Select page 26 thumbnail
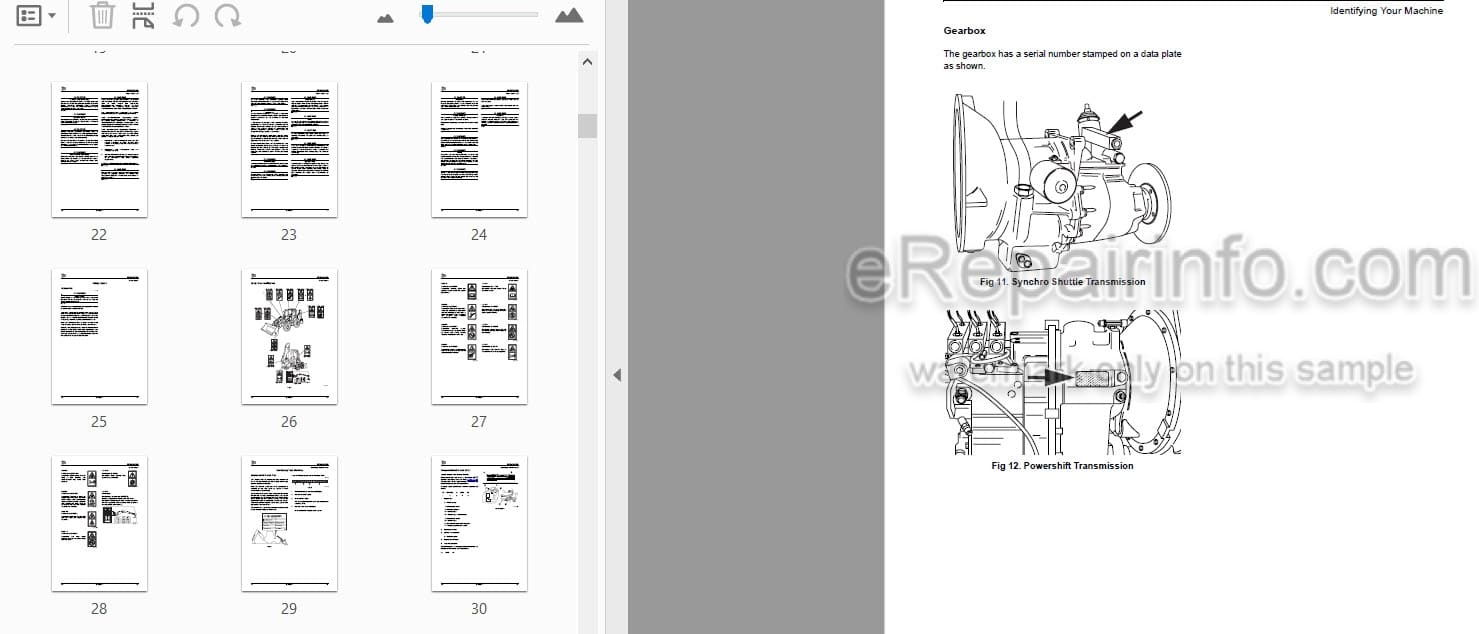The height and width of the screenshot is (634, 1479). (289, 336)
